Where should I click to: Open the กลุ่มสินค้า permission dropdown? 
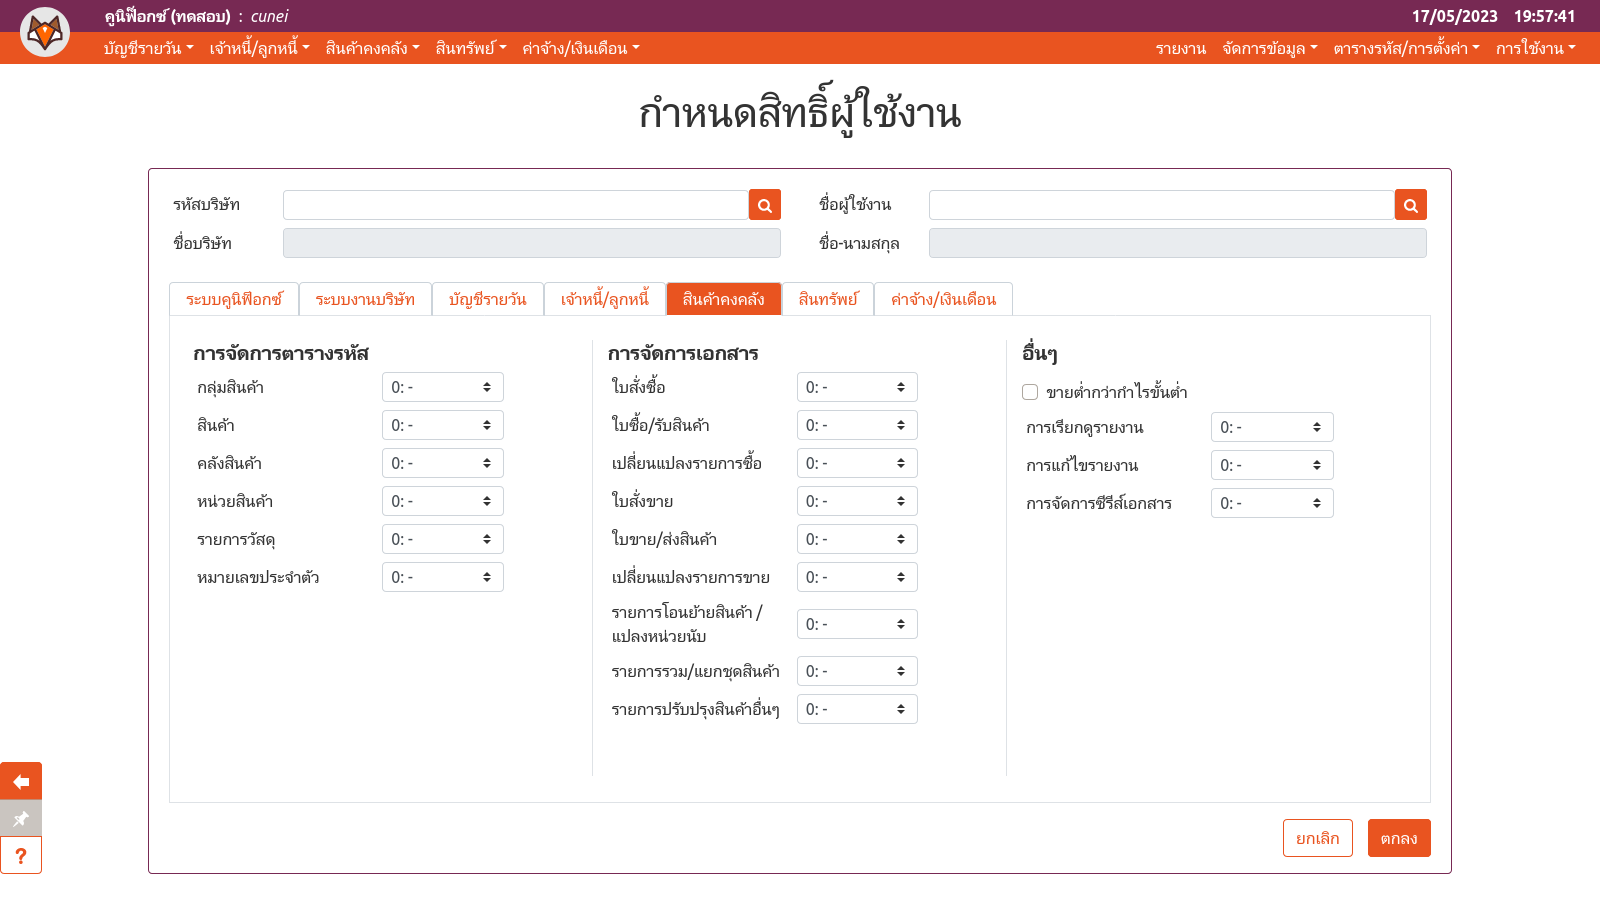point(442,387)
